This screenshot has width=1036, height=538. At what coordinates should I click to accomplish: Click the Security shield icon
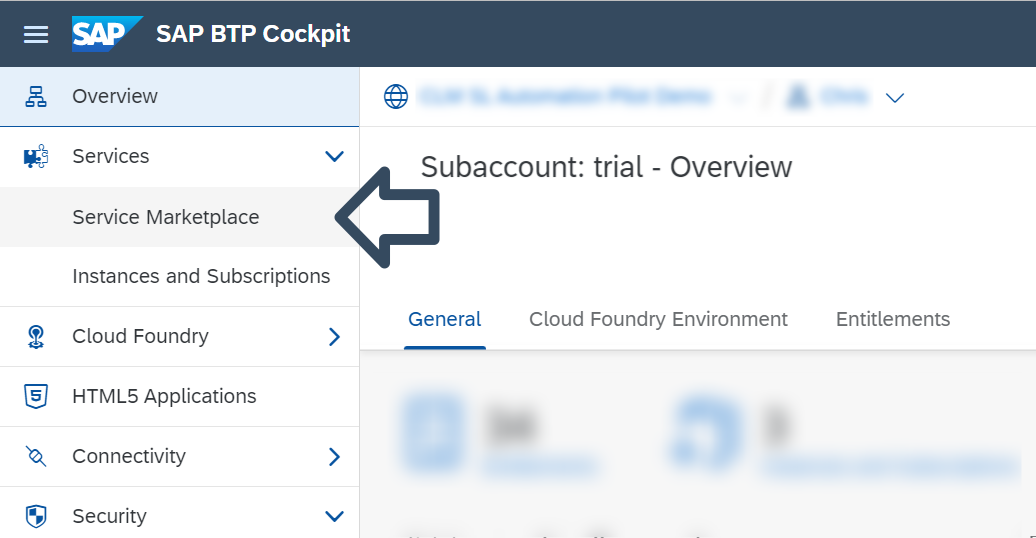[x=36, y=516]
